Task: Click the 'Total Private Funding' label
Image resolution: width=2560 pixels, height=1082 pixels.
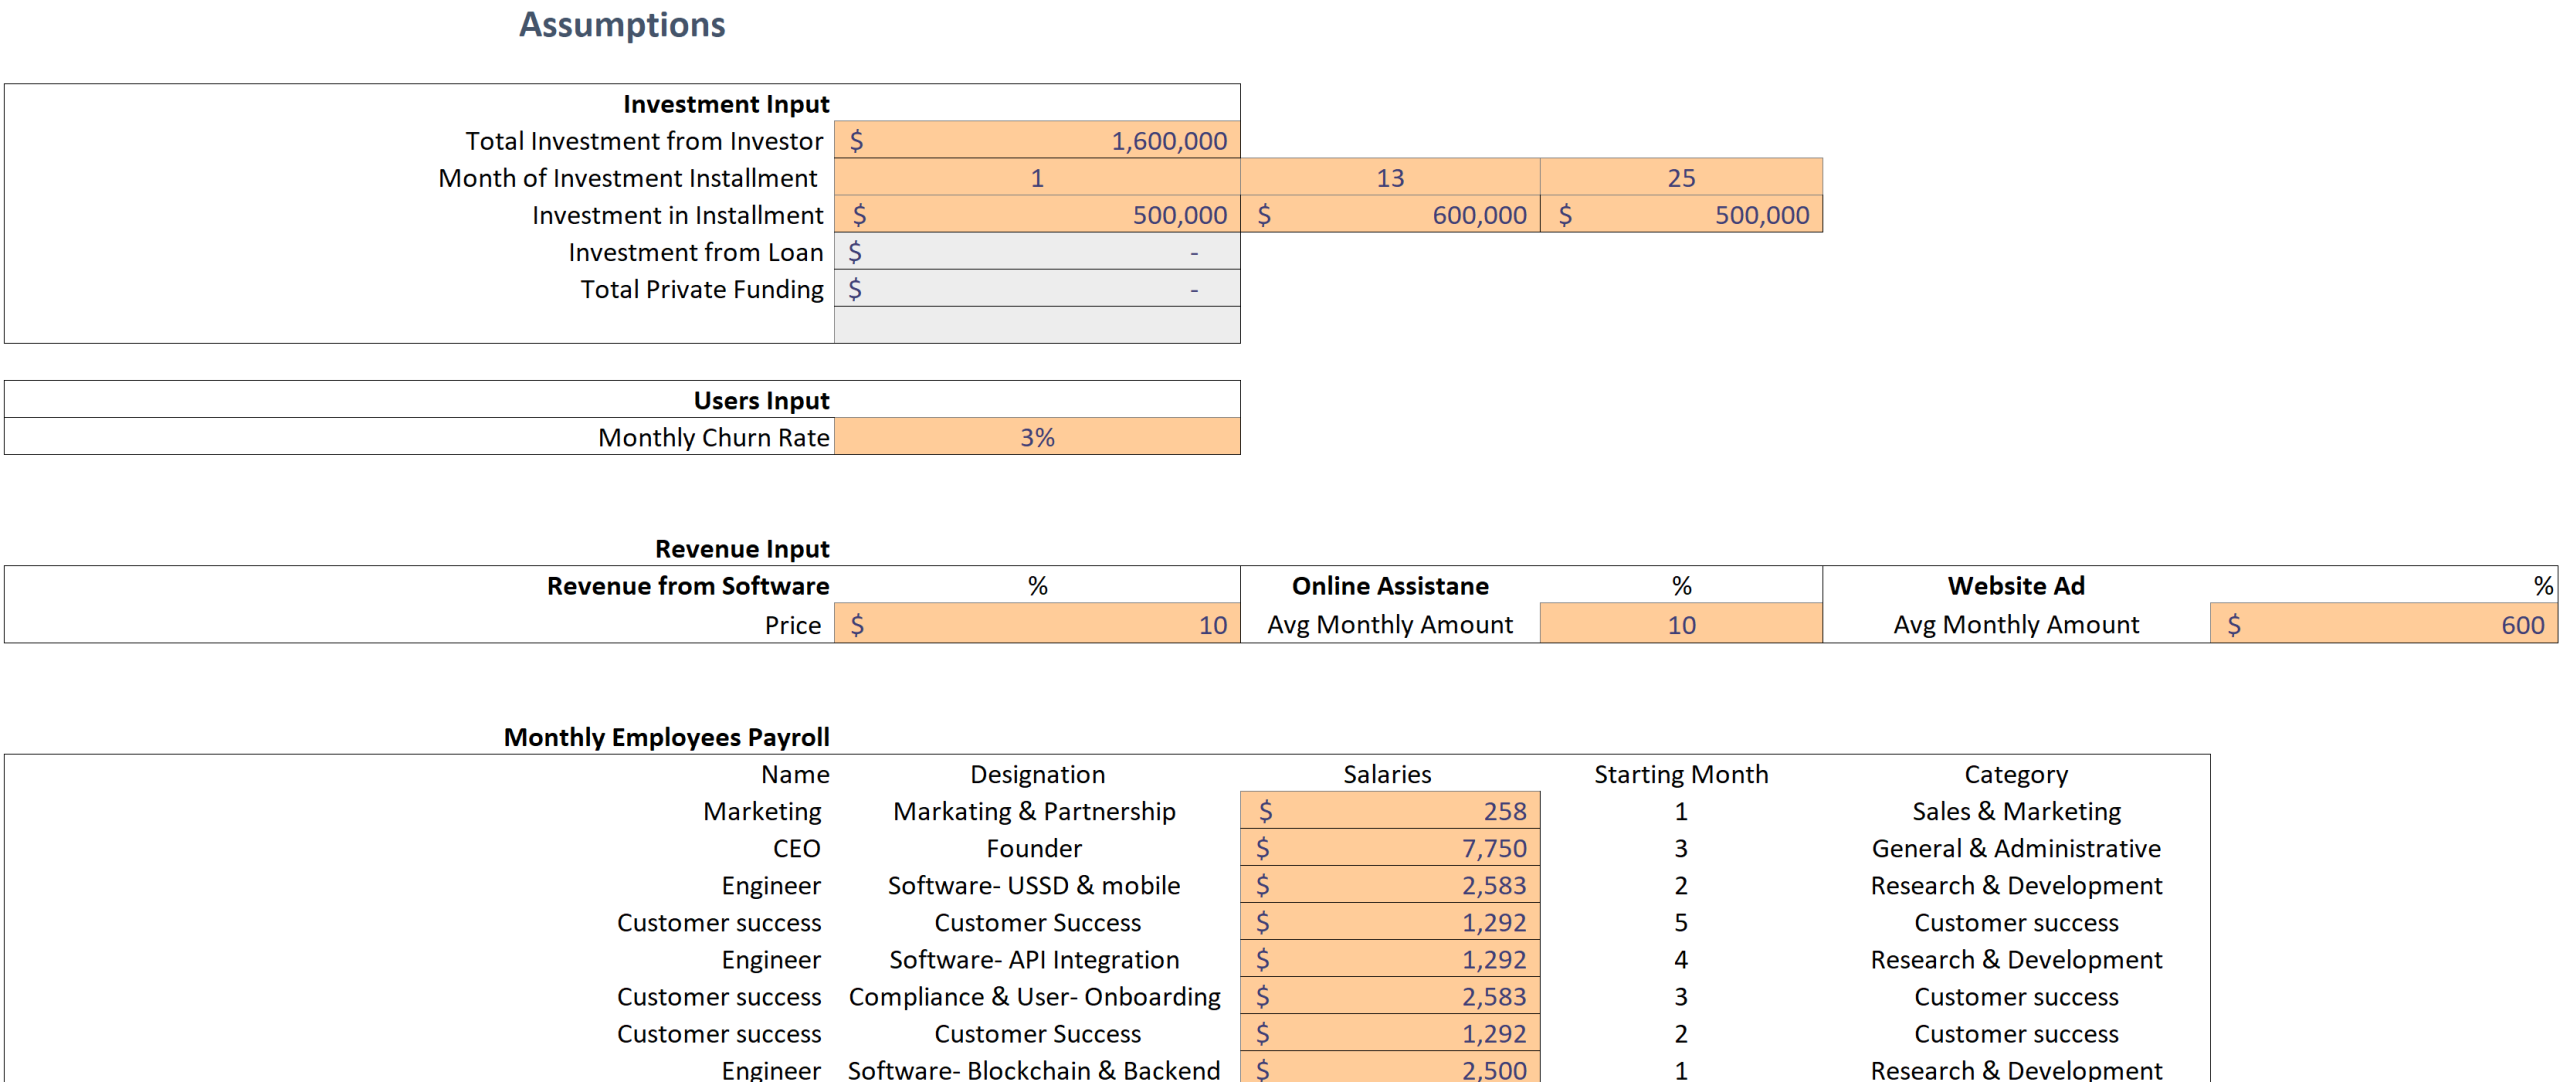Action: tap(702, 289)
